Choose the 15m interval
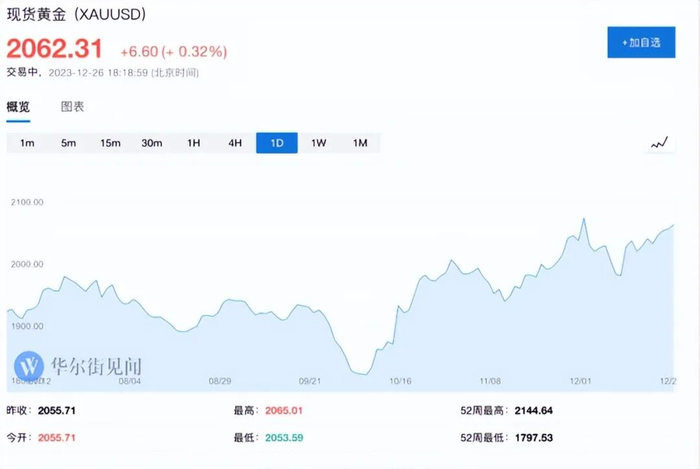This screenshot has width=700, height=469. [x=110, y=143]
